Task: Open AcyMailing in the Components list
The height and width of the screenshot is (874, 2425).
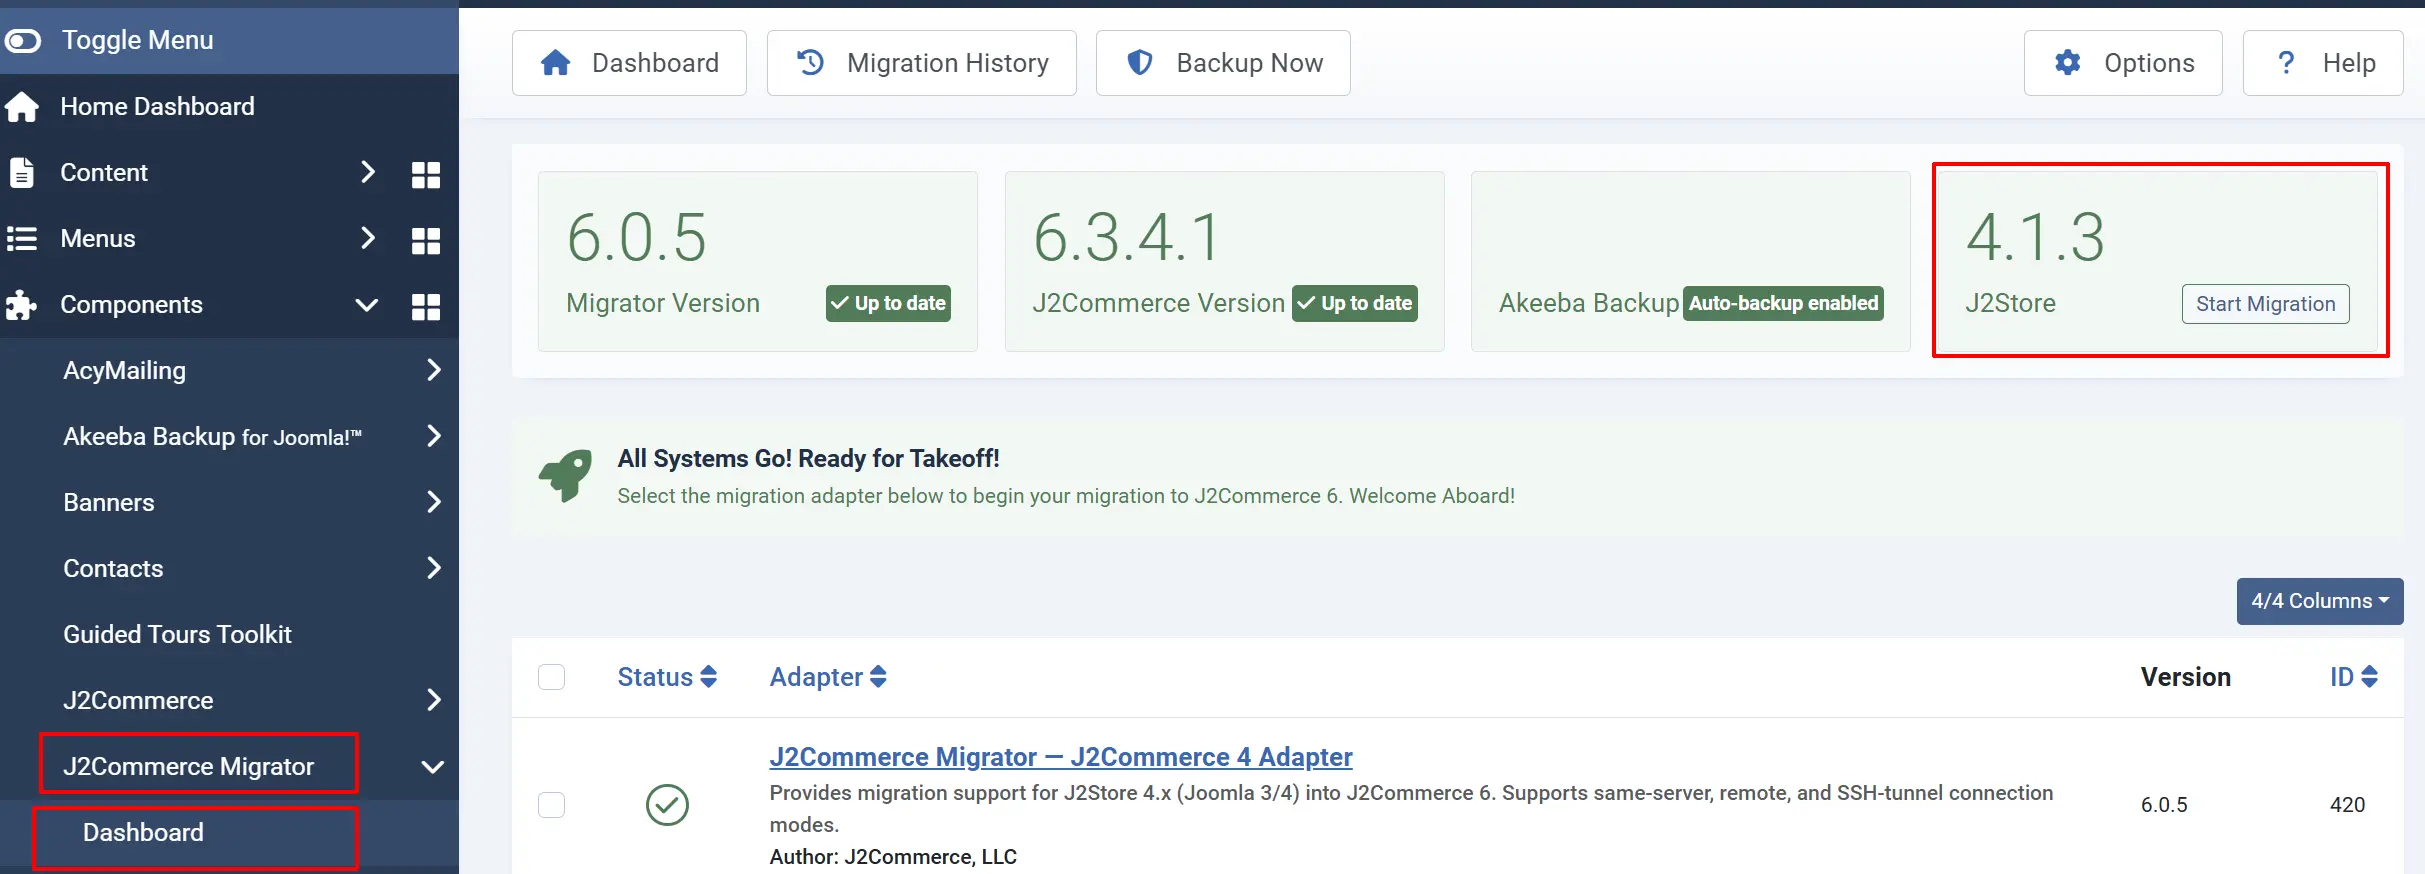Action: pyautogui.click(x=124, y=370)
